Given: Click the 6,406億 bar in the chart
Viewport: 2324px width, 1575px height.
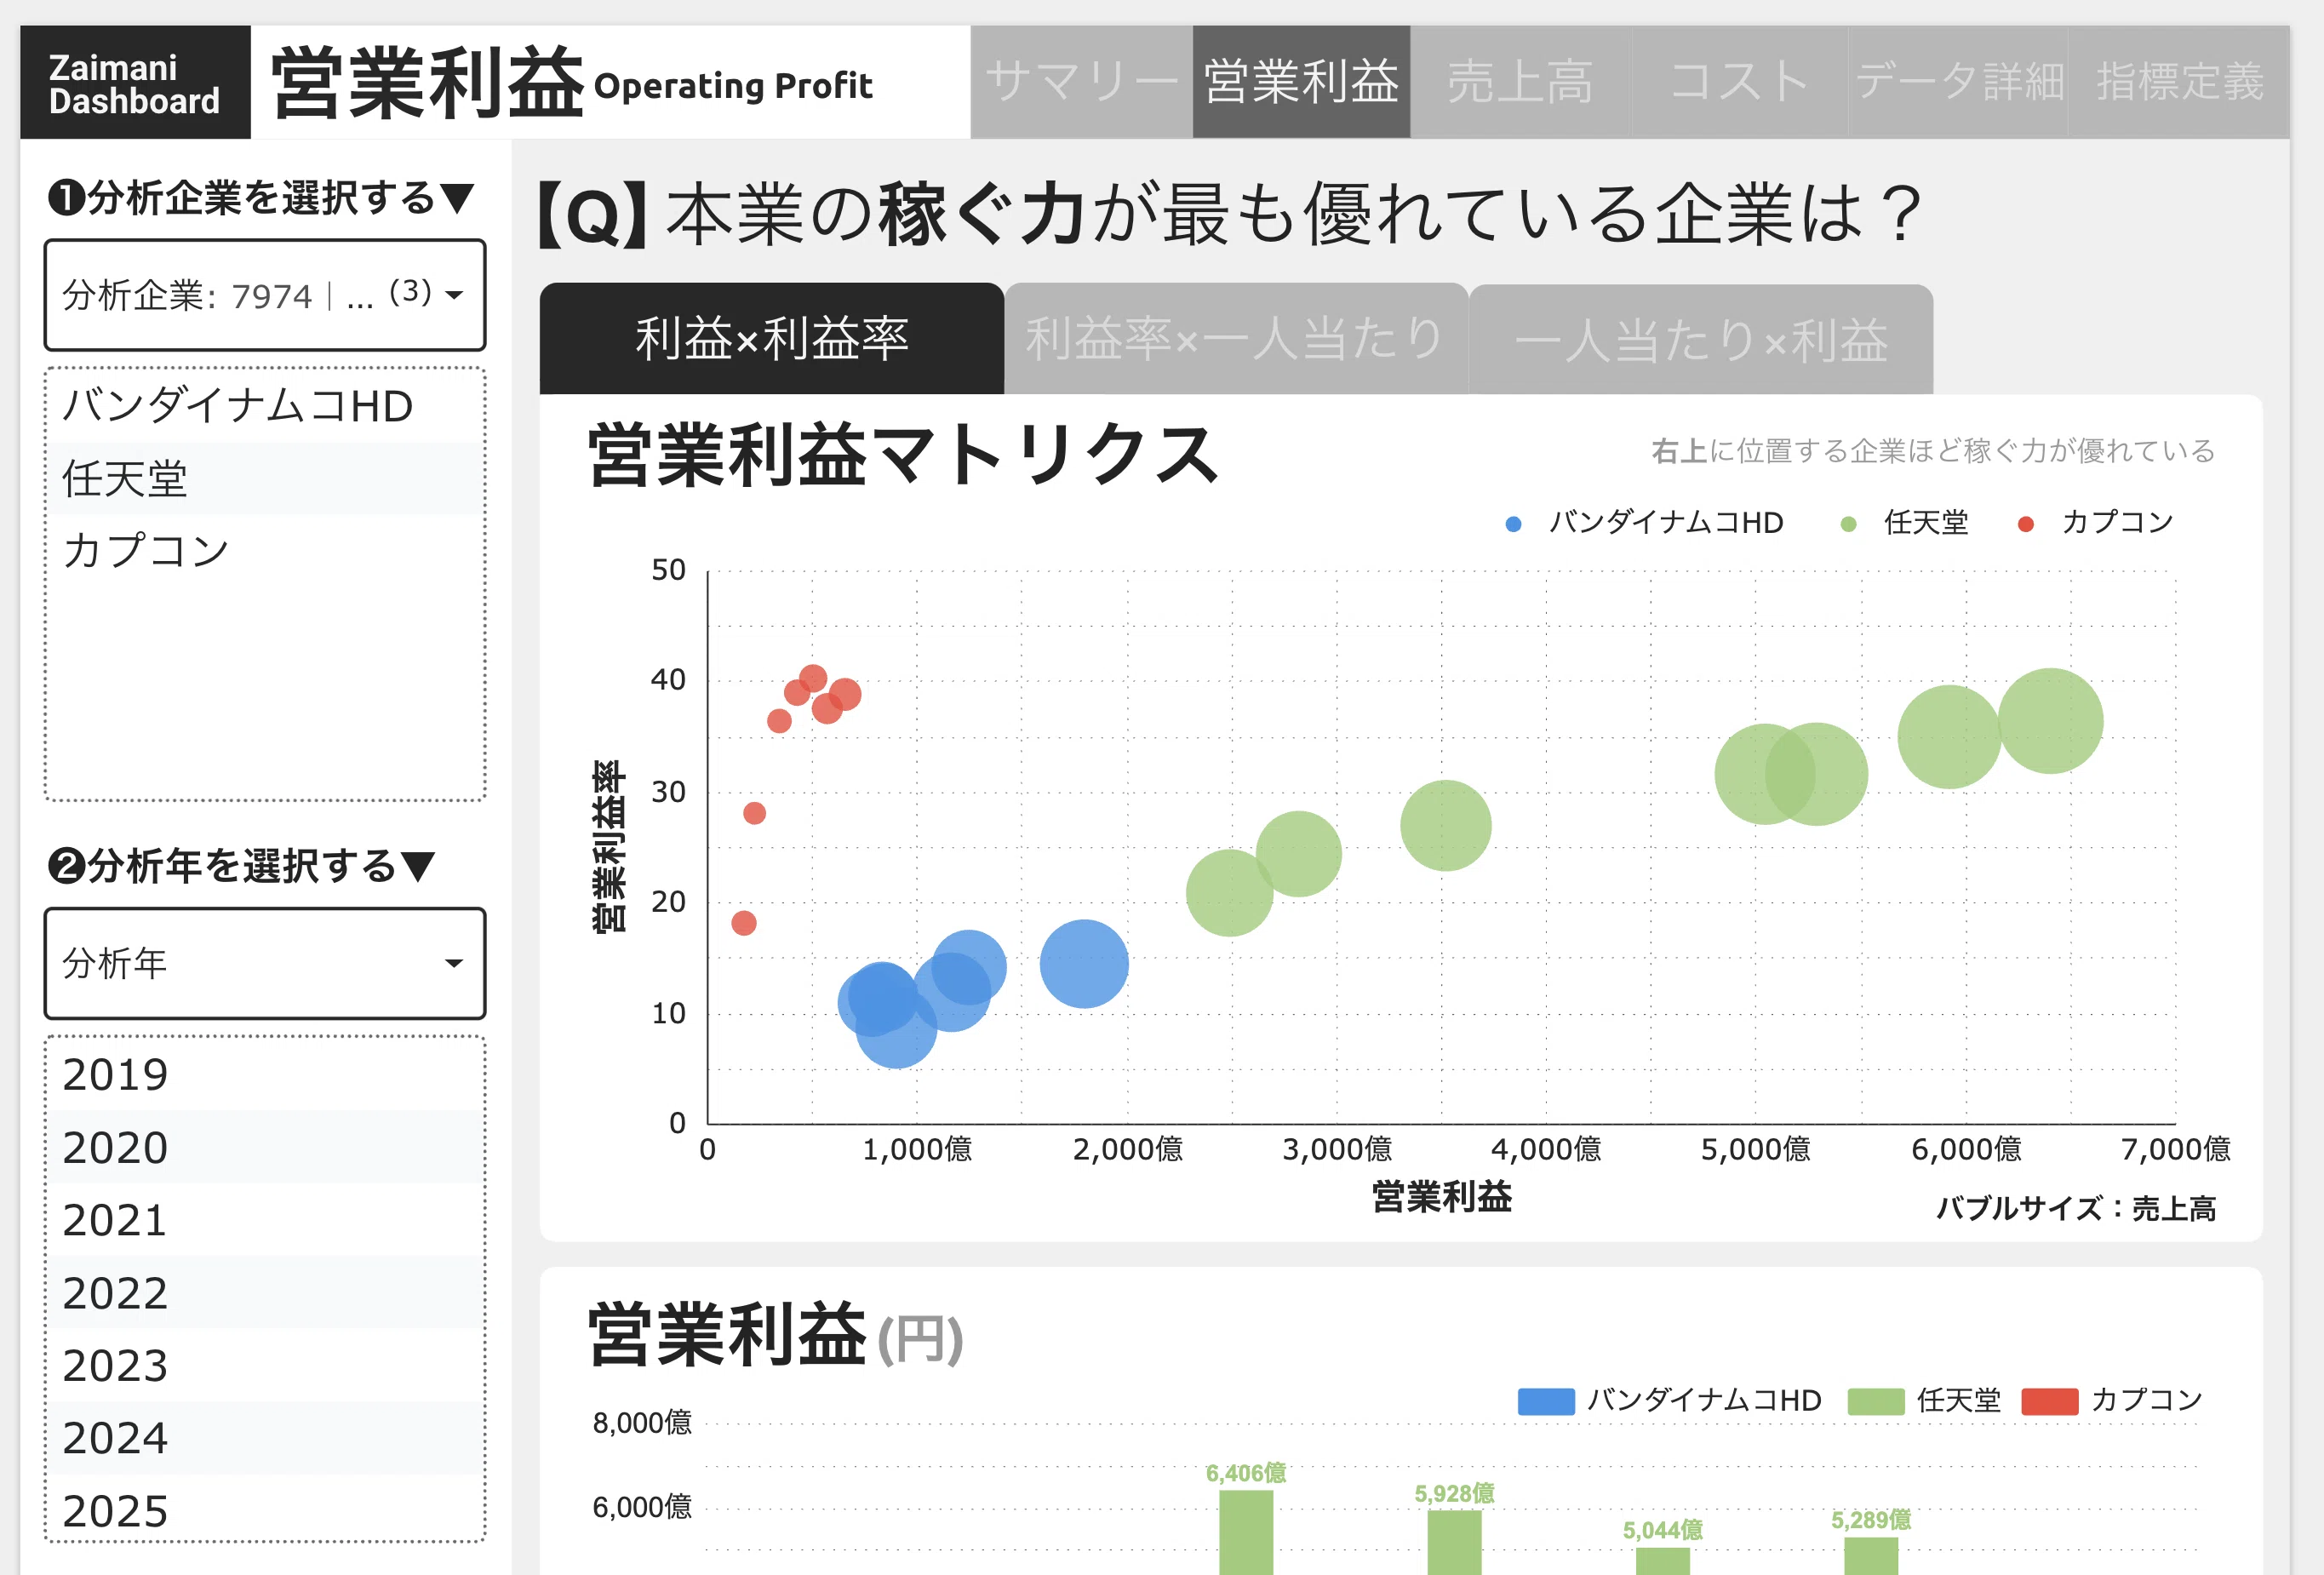Looking at the screenshot, I should point(1246,1532).
